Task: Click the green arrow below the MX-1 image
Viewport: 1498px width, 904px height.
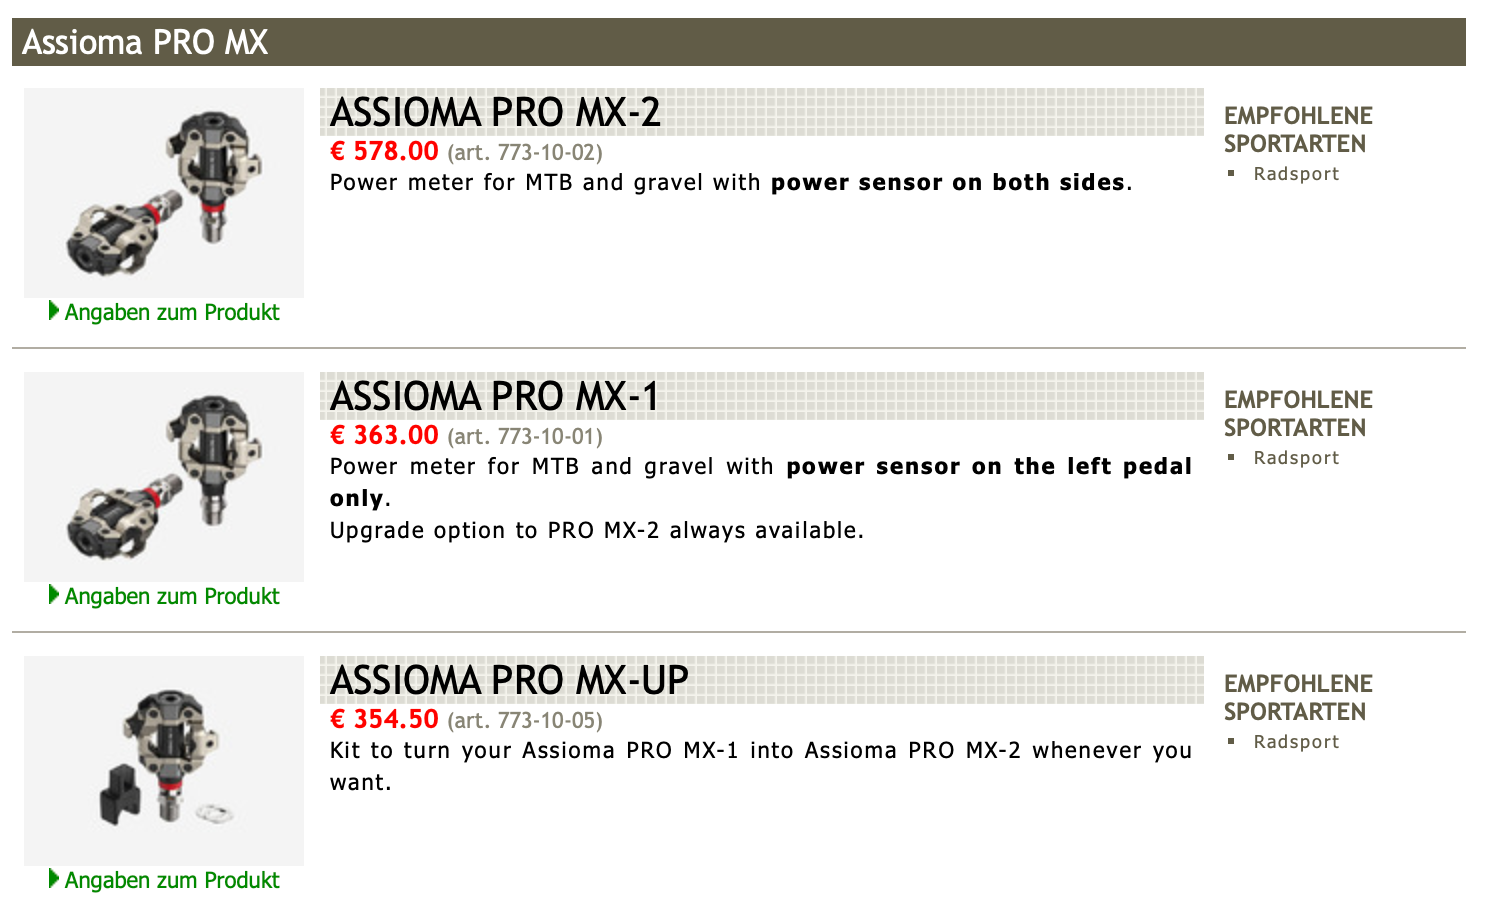Action: [54, 595]
